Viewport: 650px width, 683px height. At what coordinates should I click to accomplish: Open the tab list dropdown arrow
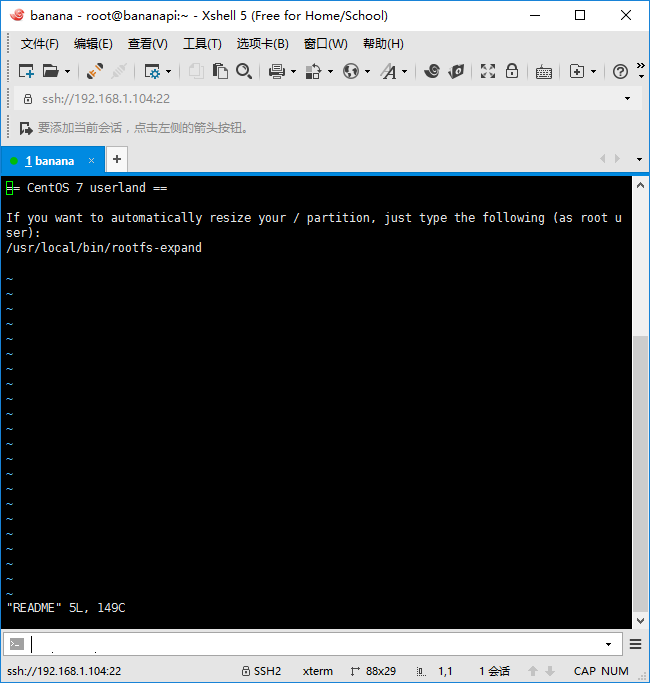[x=639, y=159]
